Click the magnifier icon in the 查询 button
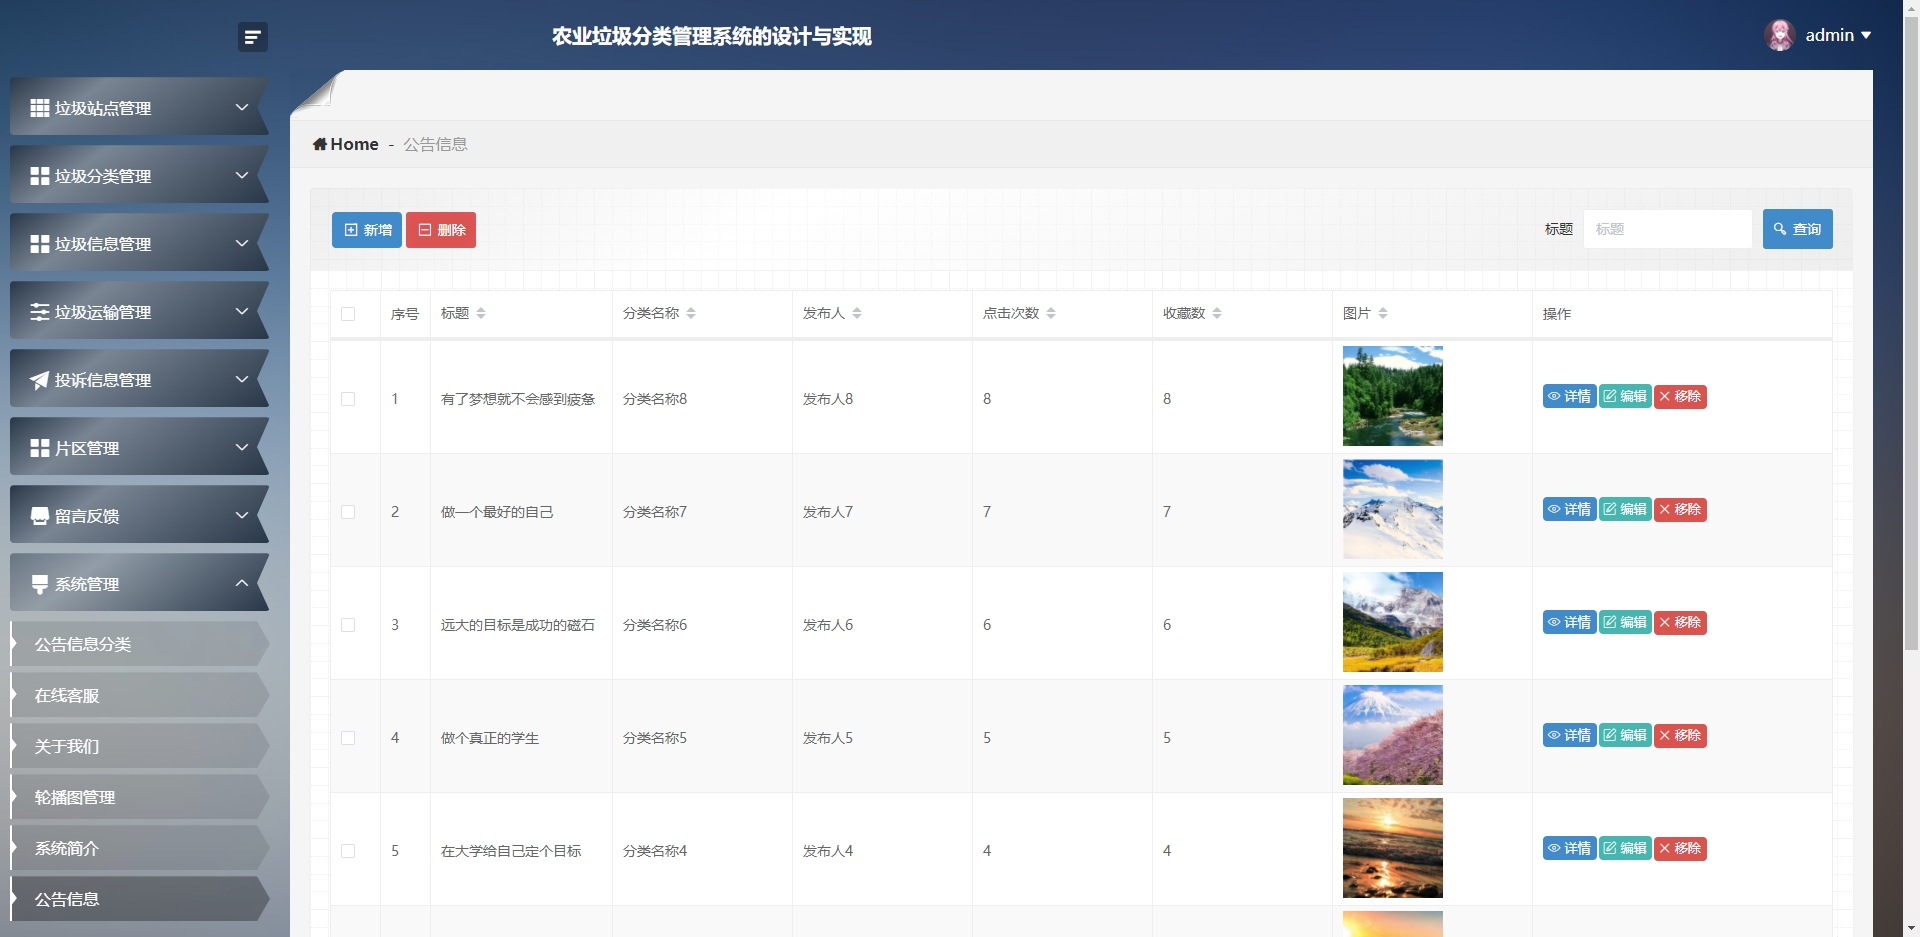 [x=1778, y=229]
